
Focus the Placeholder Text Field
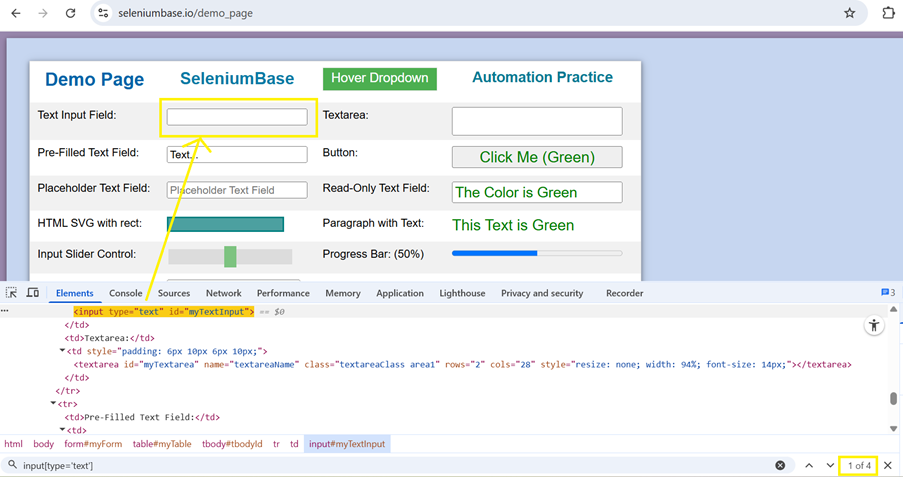pos(237,190)
